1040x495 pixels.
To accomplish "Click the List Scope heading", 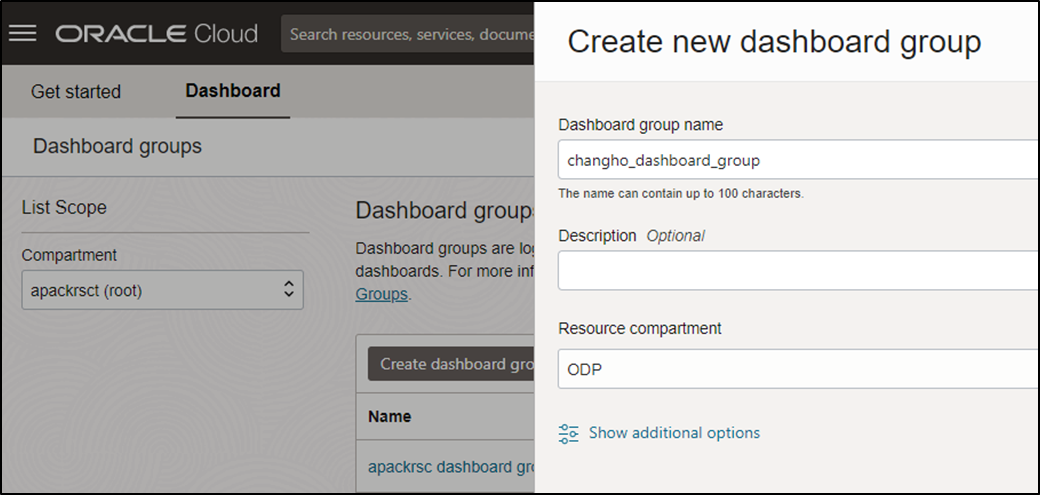I will point(64,207).
